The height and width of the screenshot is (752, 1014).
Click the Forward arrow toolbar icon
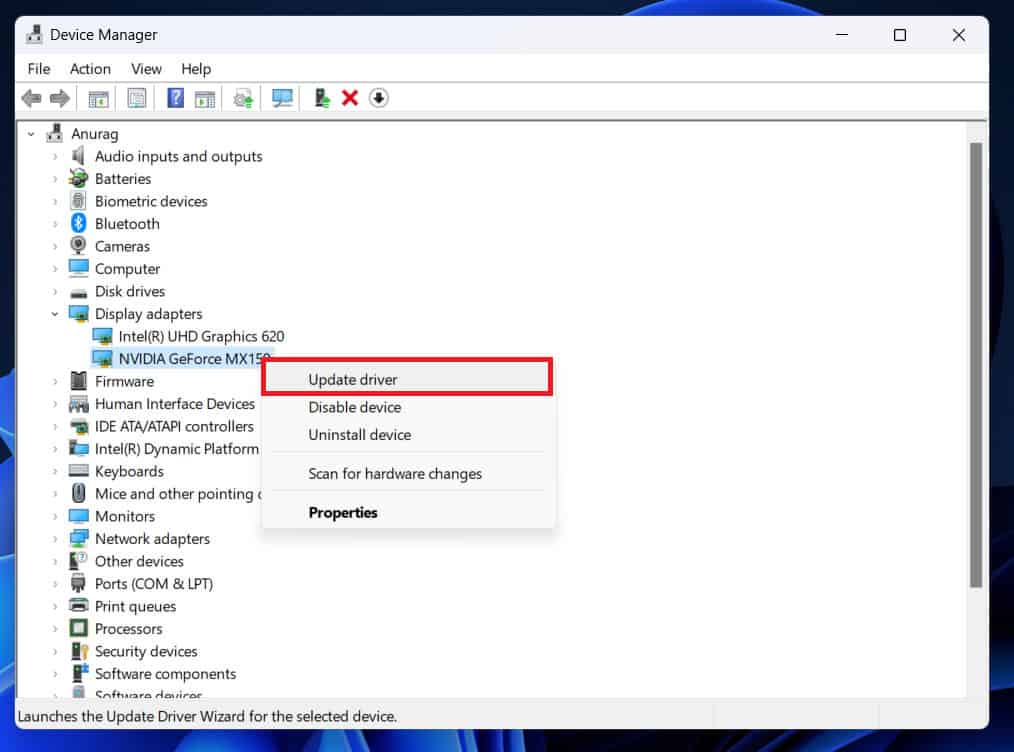[59, 98]
